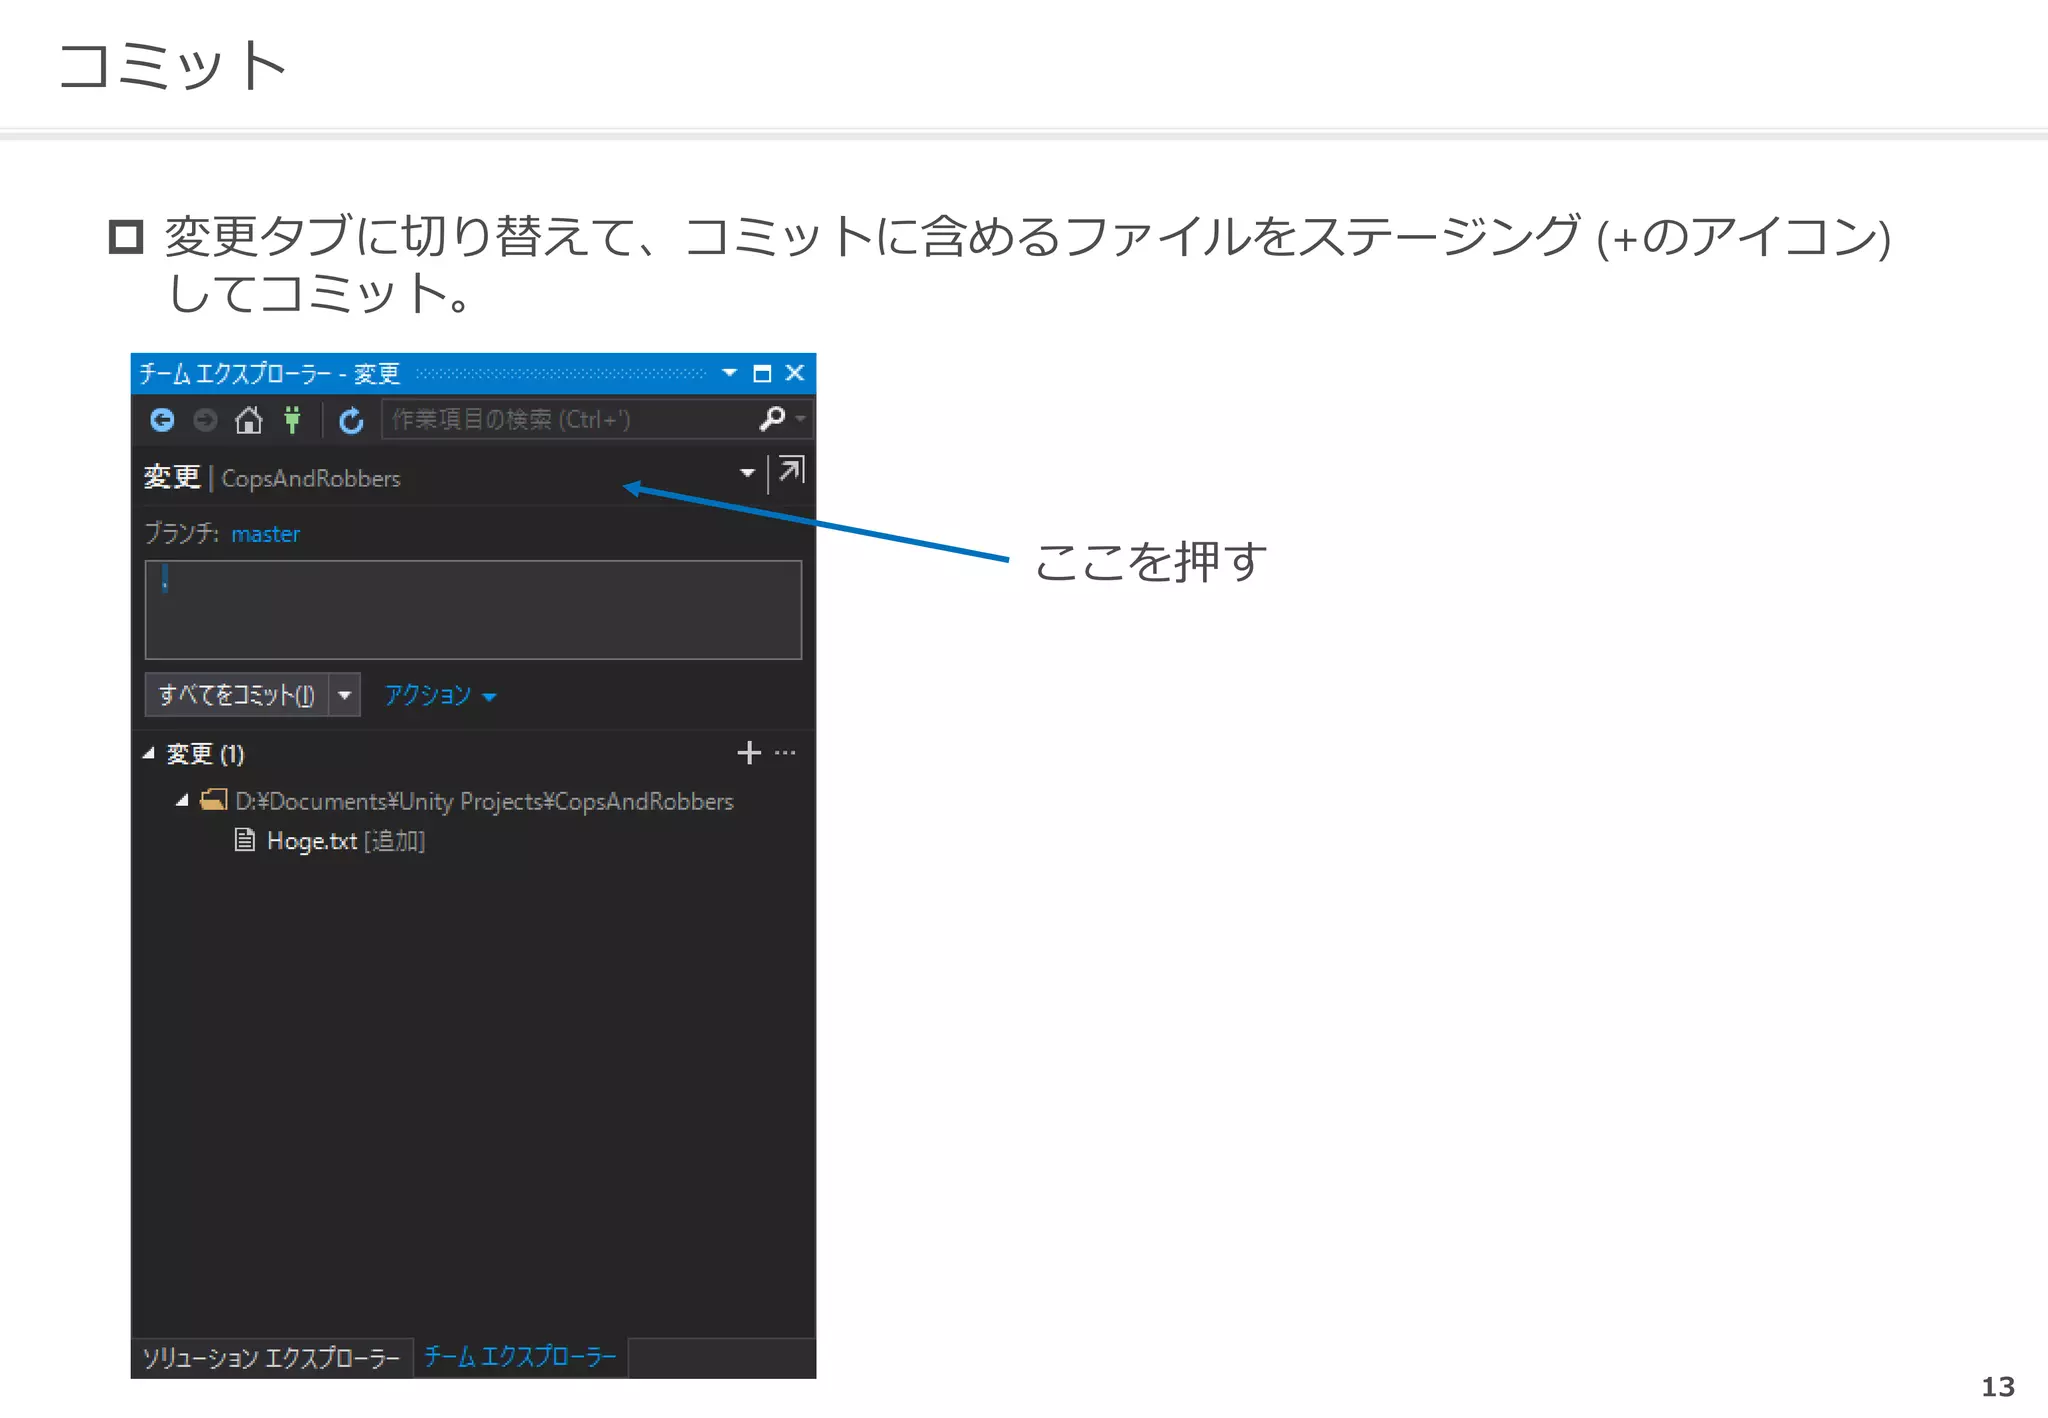Click the CopsAndRobbers repository name
This screenshot has width=2048, height=1418.
coord(311,479)
